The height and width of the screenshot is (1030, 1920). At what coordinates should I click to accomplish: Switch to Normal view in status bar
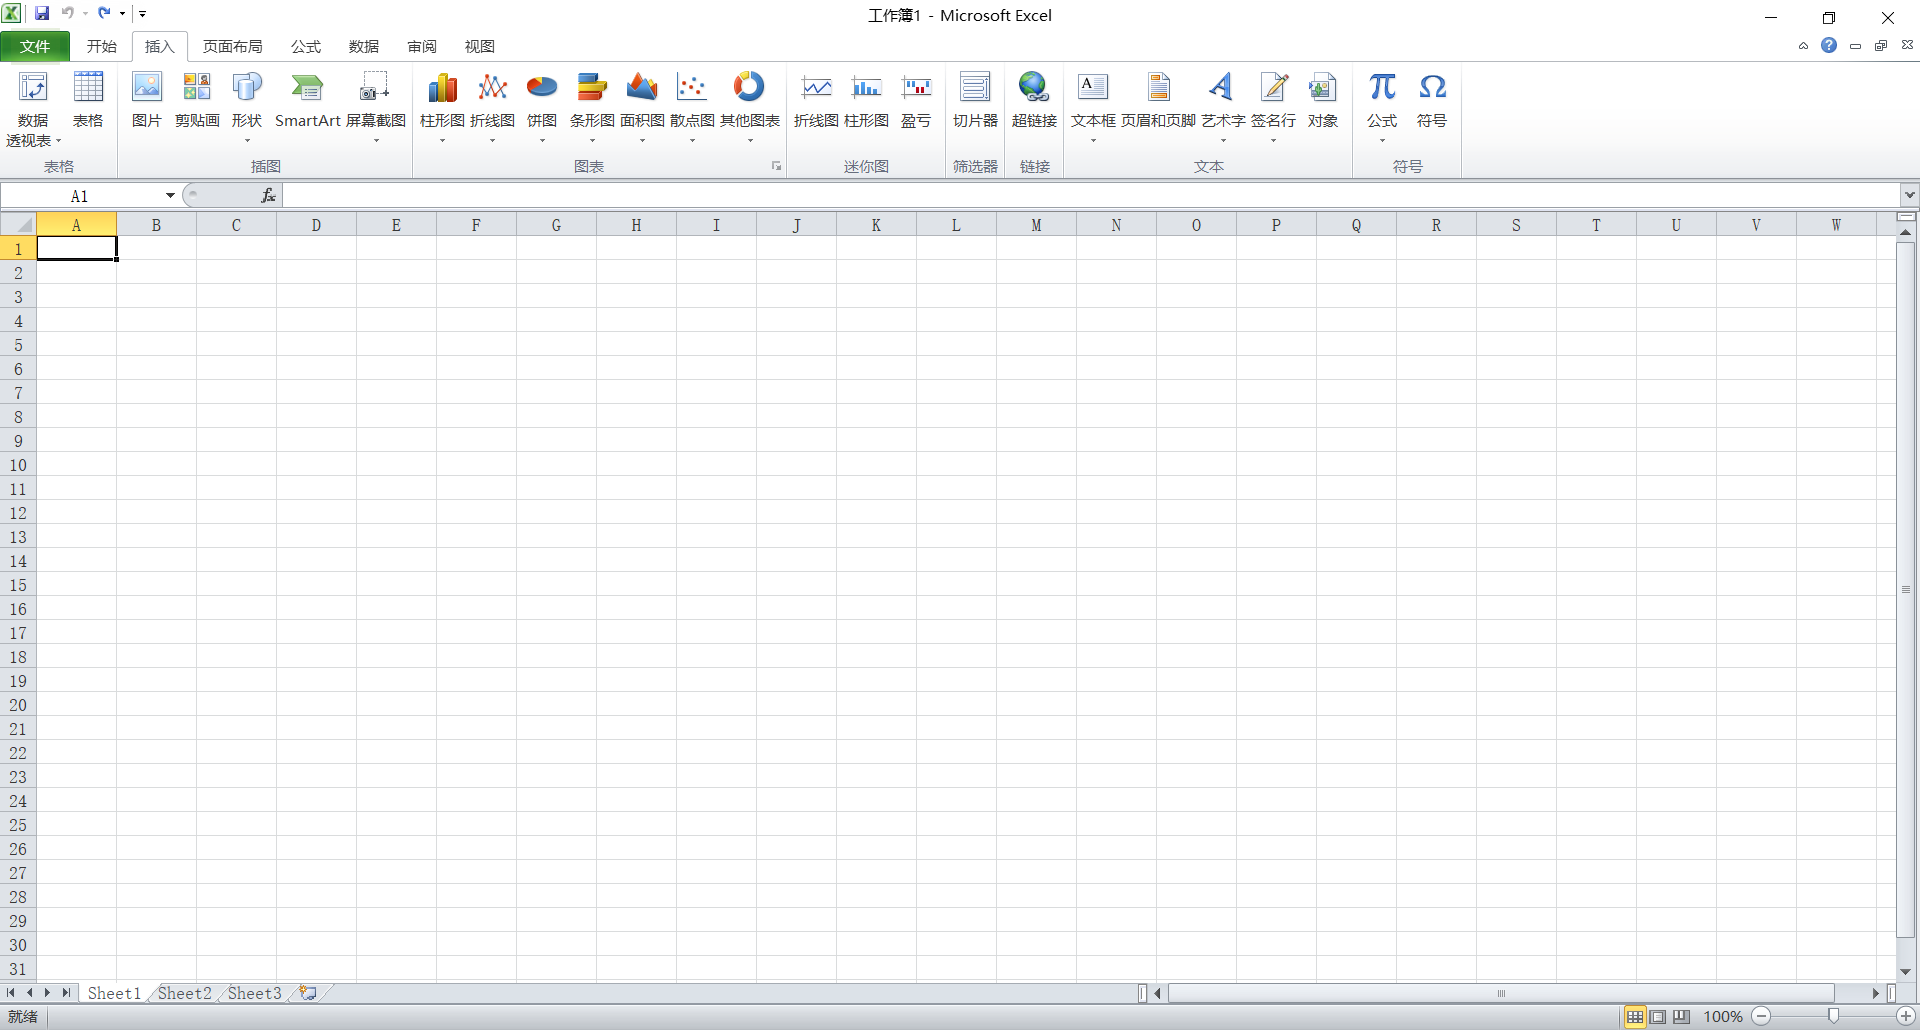1634,1016
